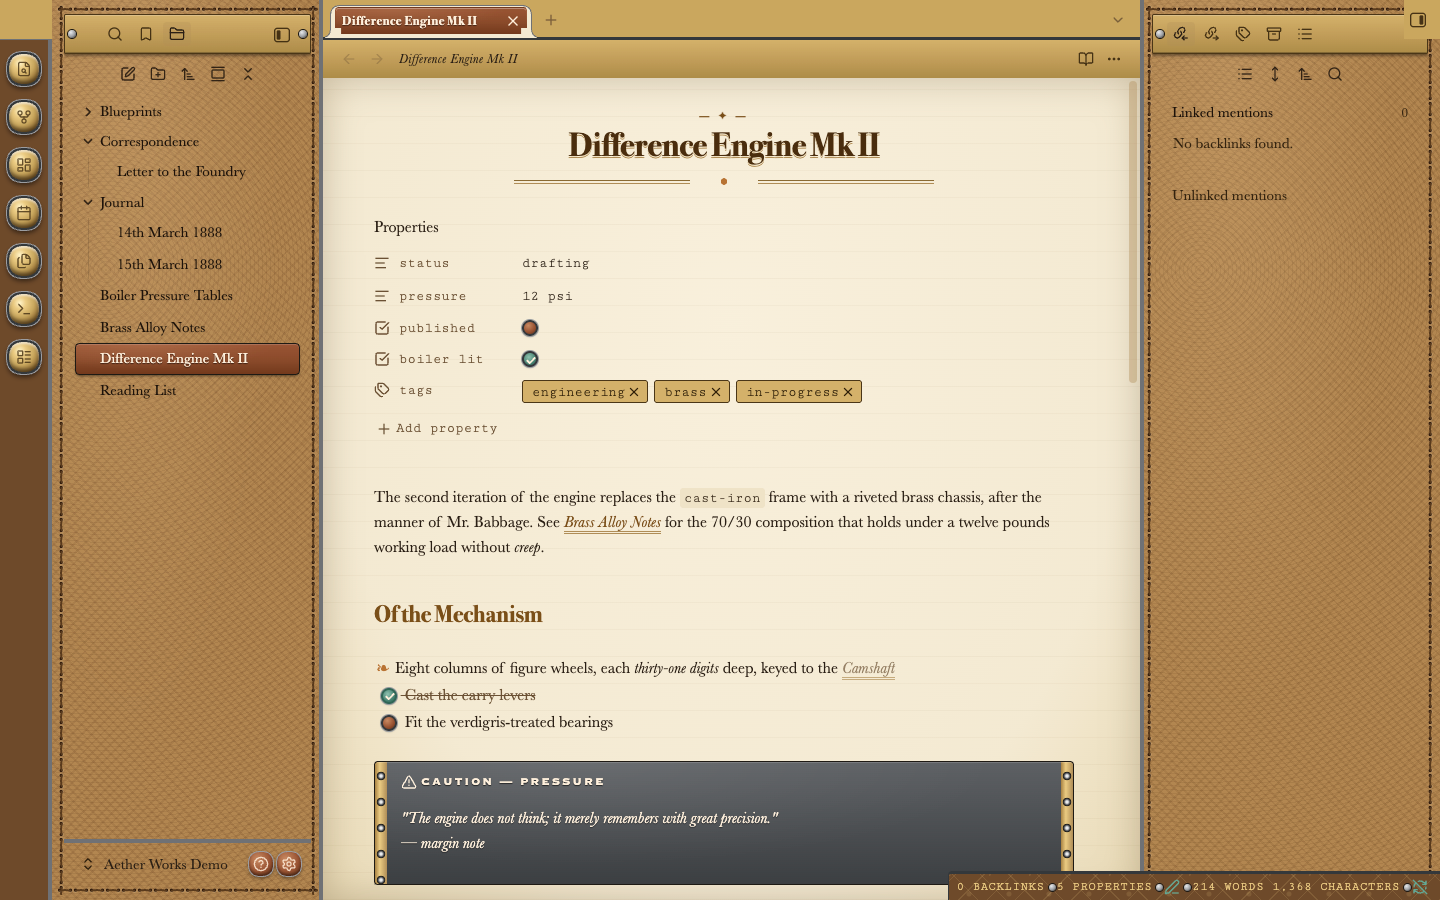Toggle the published property checkbox
Viewport: 1440px width, 900px height.
(530, 328)
